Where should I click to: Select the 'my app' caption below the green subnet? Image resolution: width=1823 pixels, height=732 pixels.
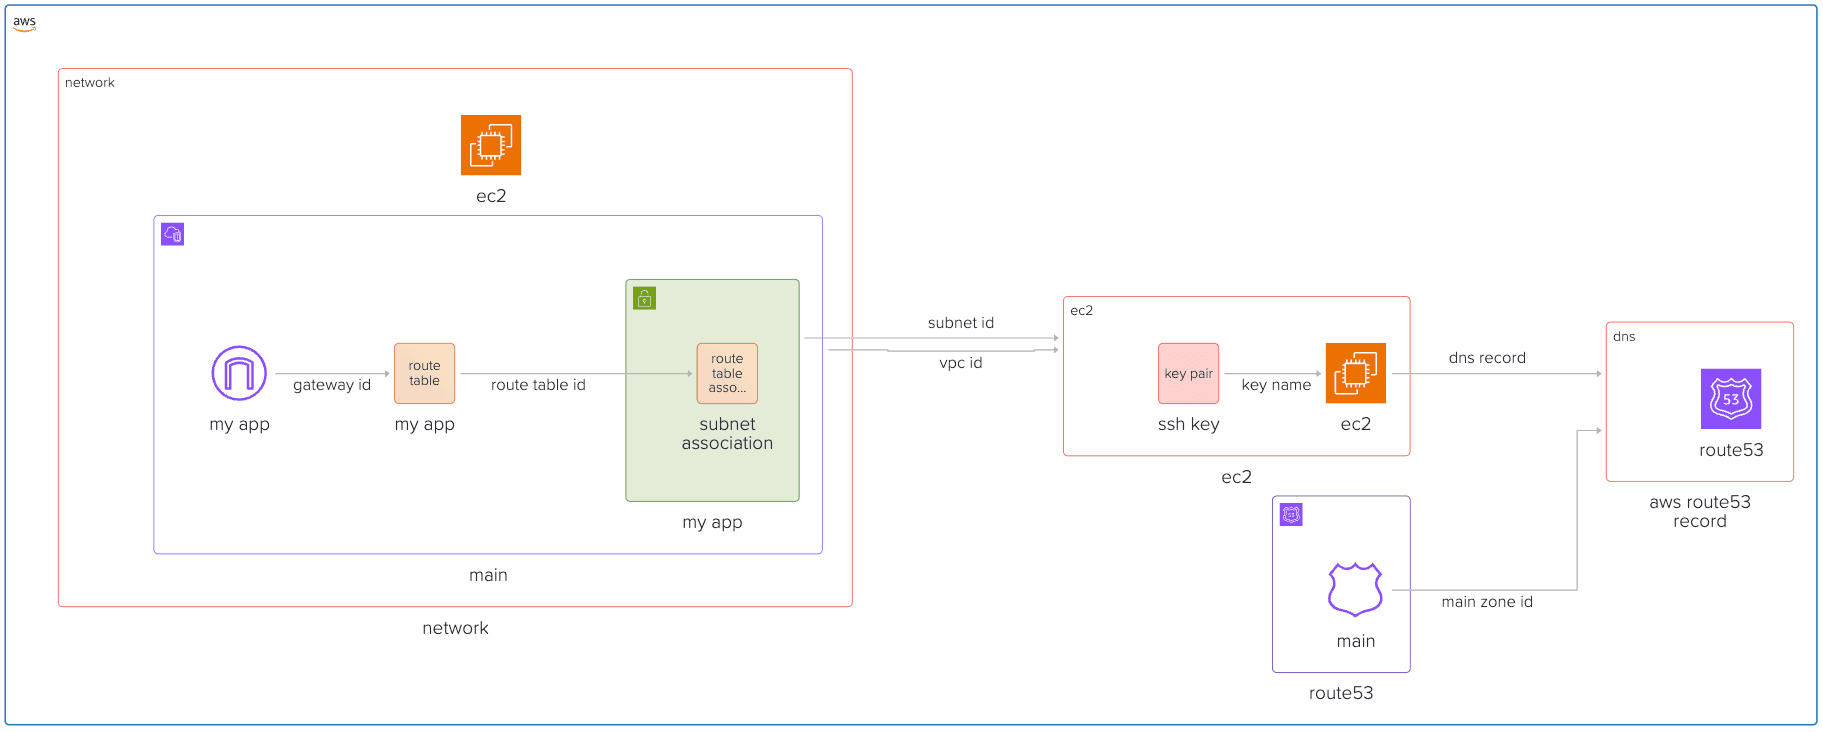[712, 522]
